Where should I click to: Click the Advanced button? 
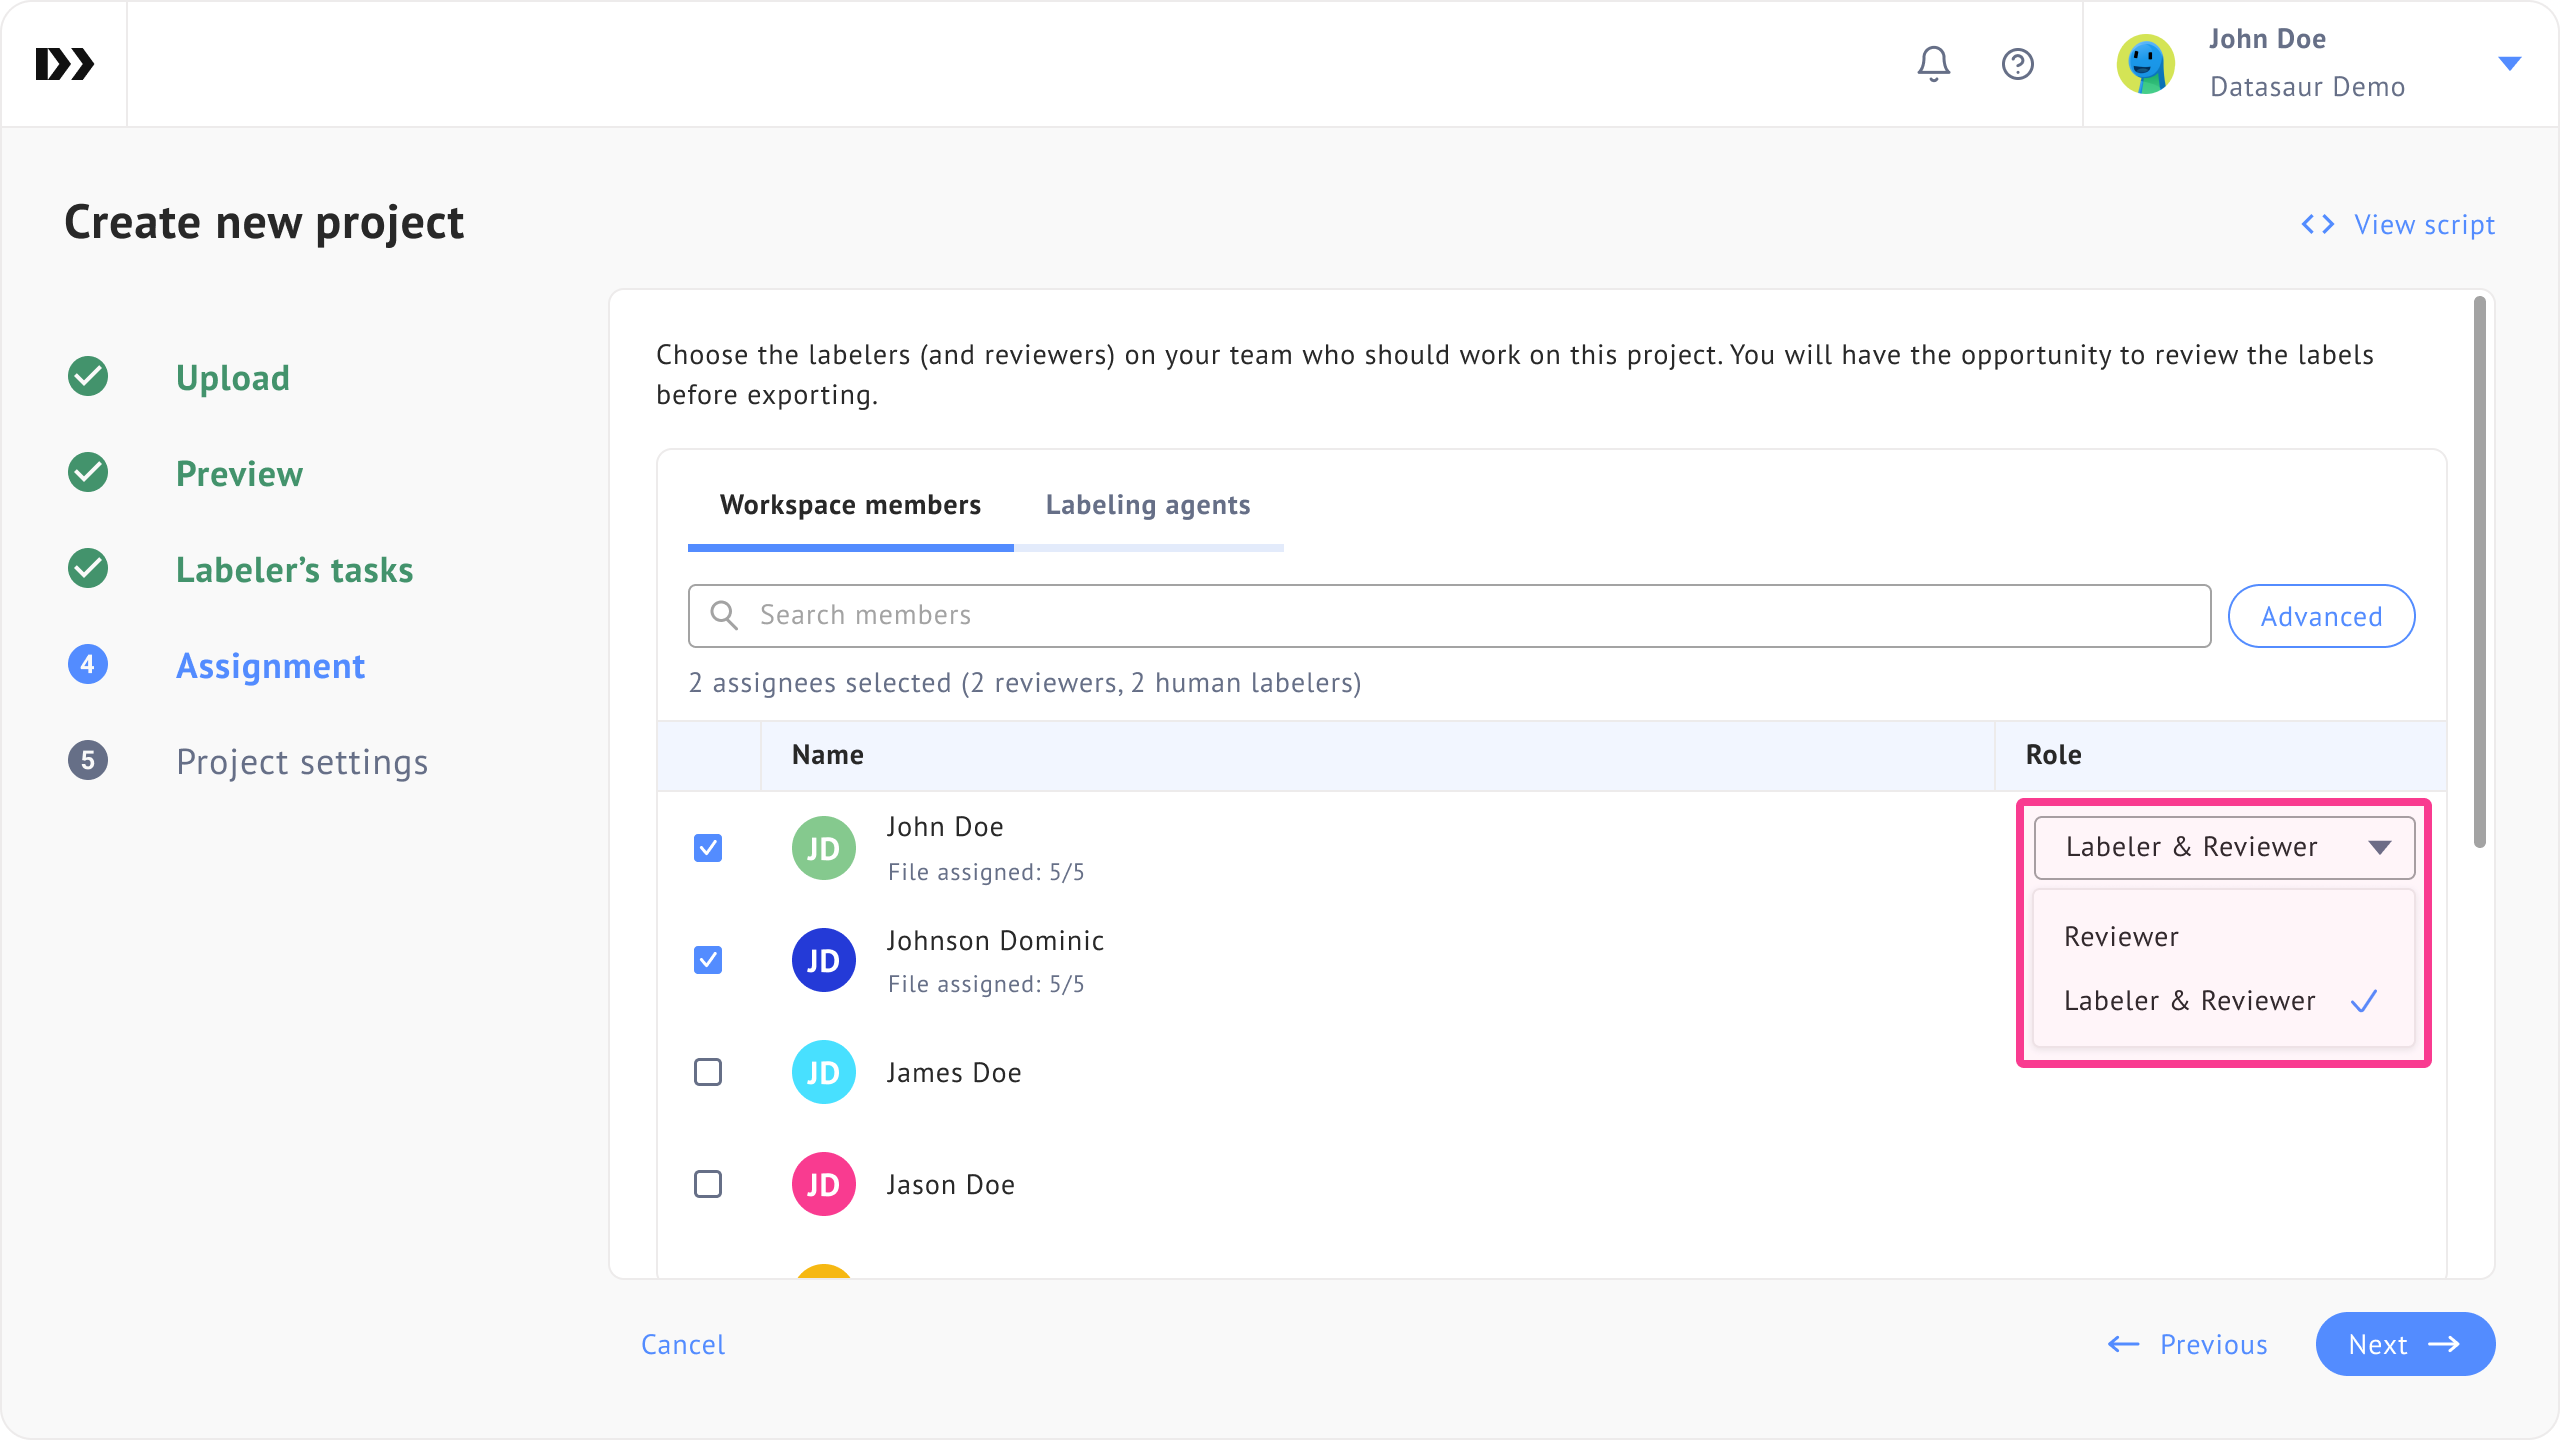[2321, 616]
